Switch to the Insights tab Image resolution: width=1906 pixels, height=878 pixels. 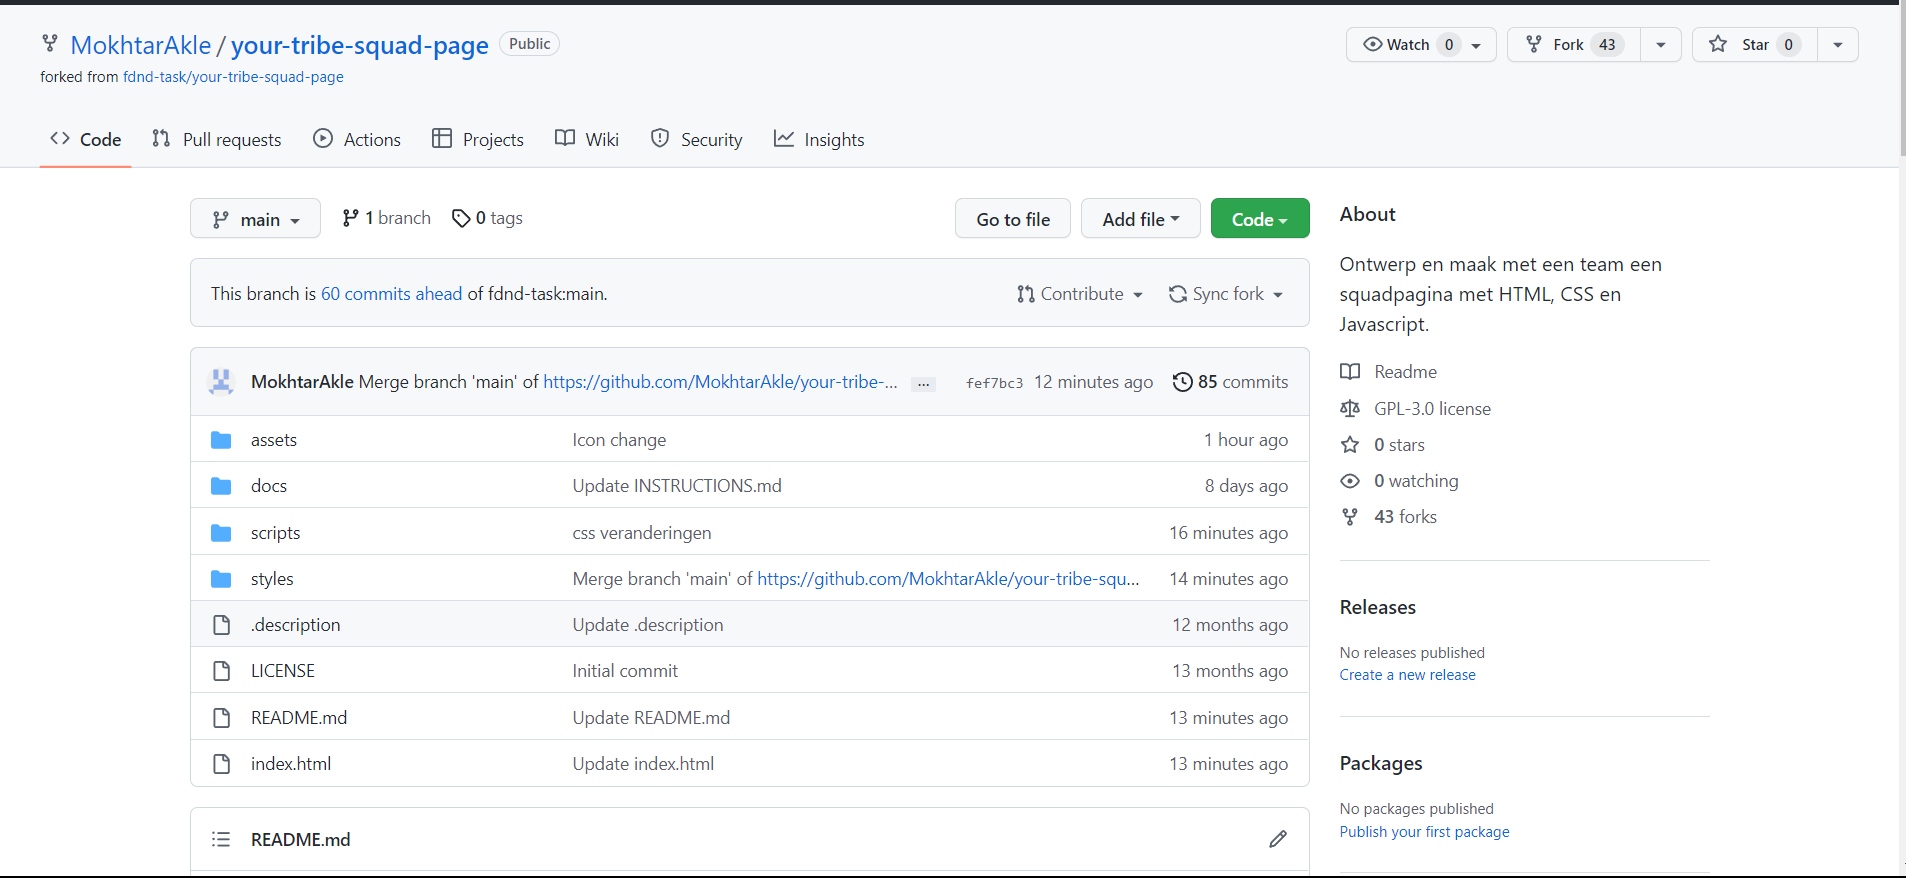pos(819,140)
